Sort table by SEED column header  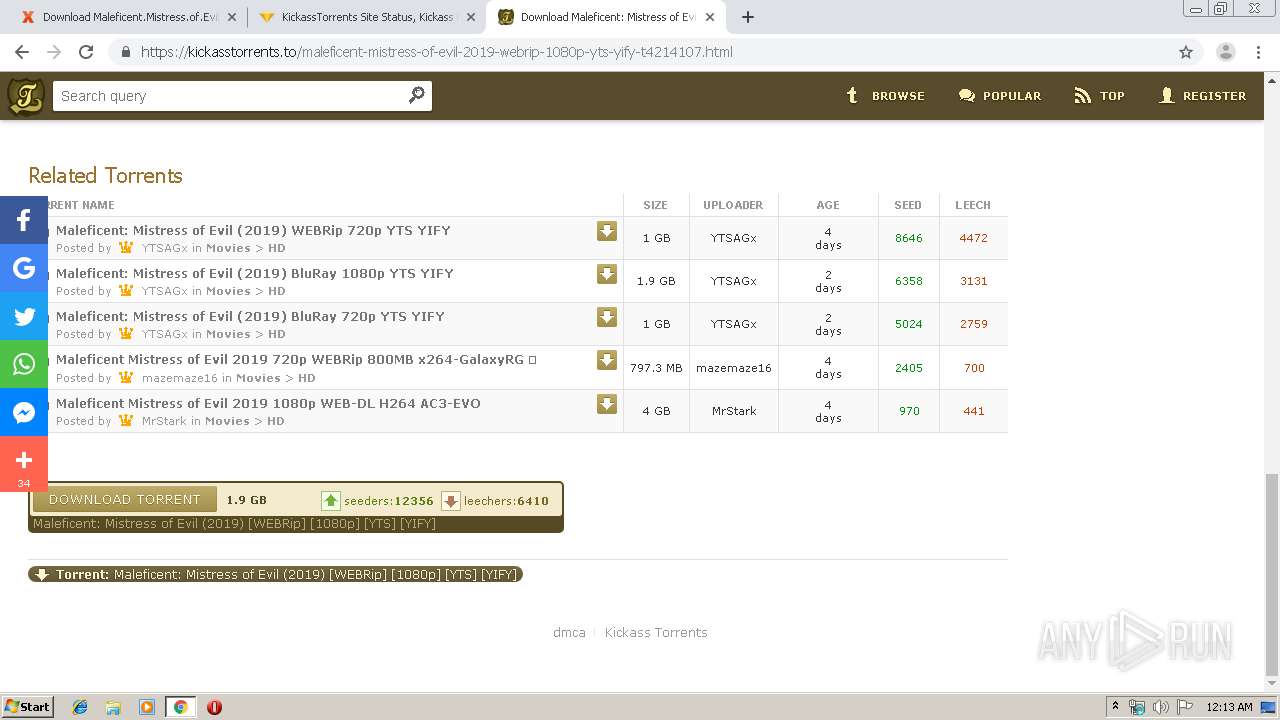(908, 205)
